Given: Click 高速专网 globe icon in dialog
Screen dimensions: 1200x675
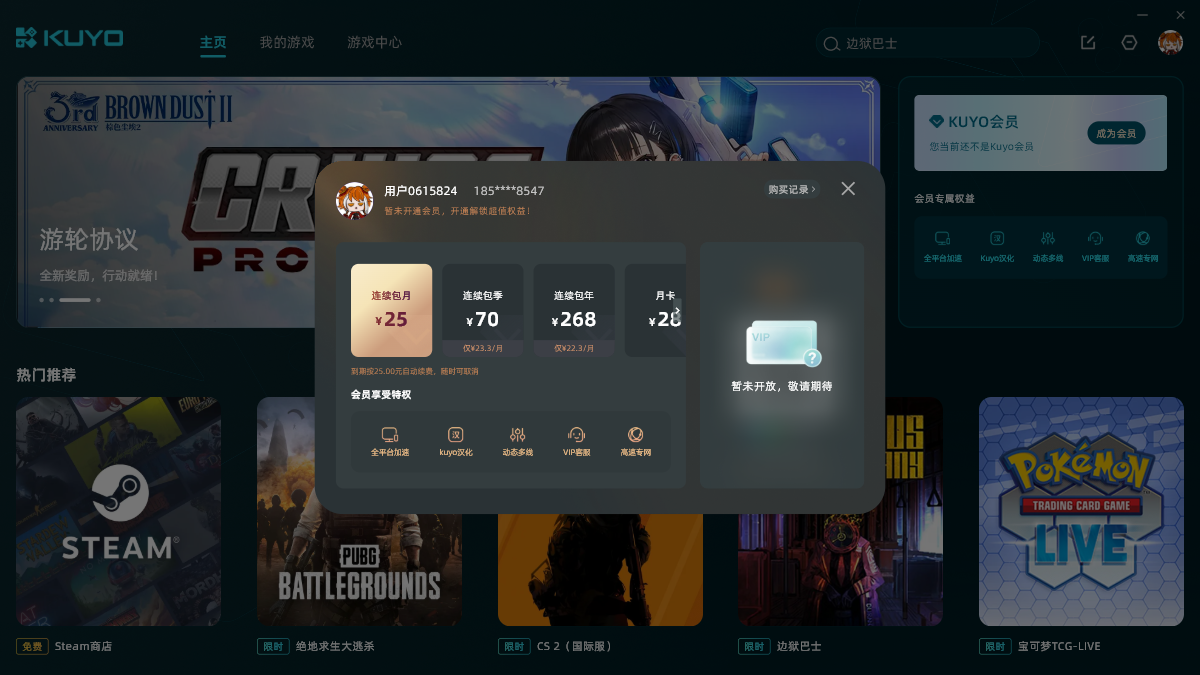Looking at the screenshot, I should pyautogui.click(x=635, y=435).
